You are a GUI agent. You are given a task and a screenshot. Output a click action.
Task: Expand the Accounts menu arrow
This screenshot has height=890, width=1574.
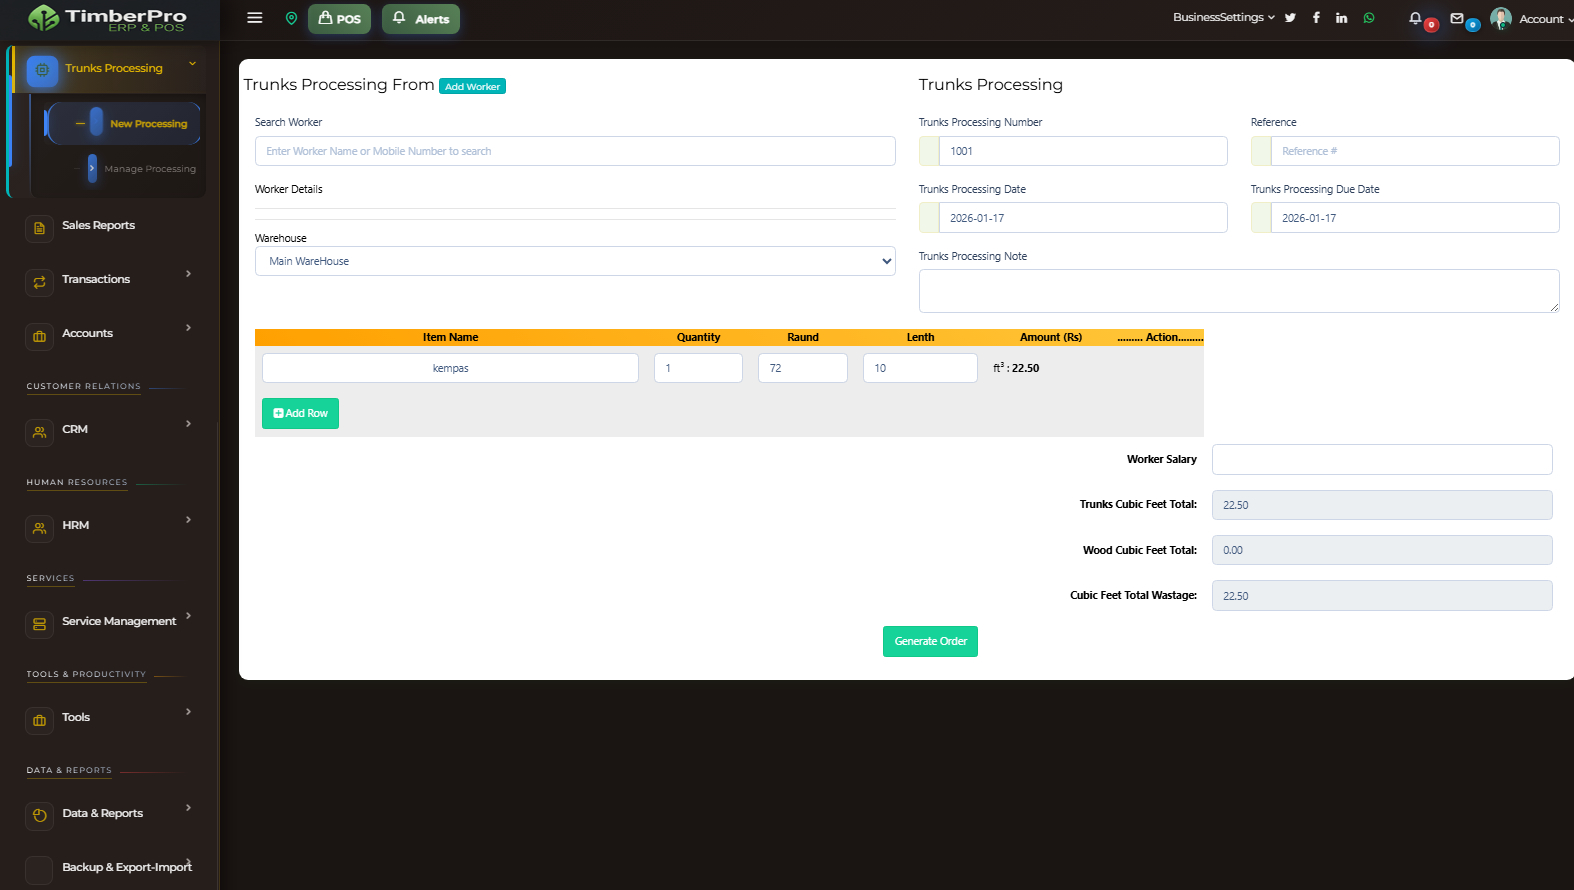click(188, 328)
